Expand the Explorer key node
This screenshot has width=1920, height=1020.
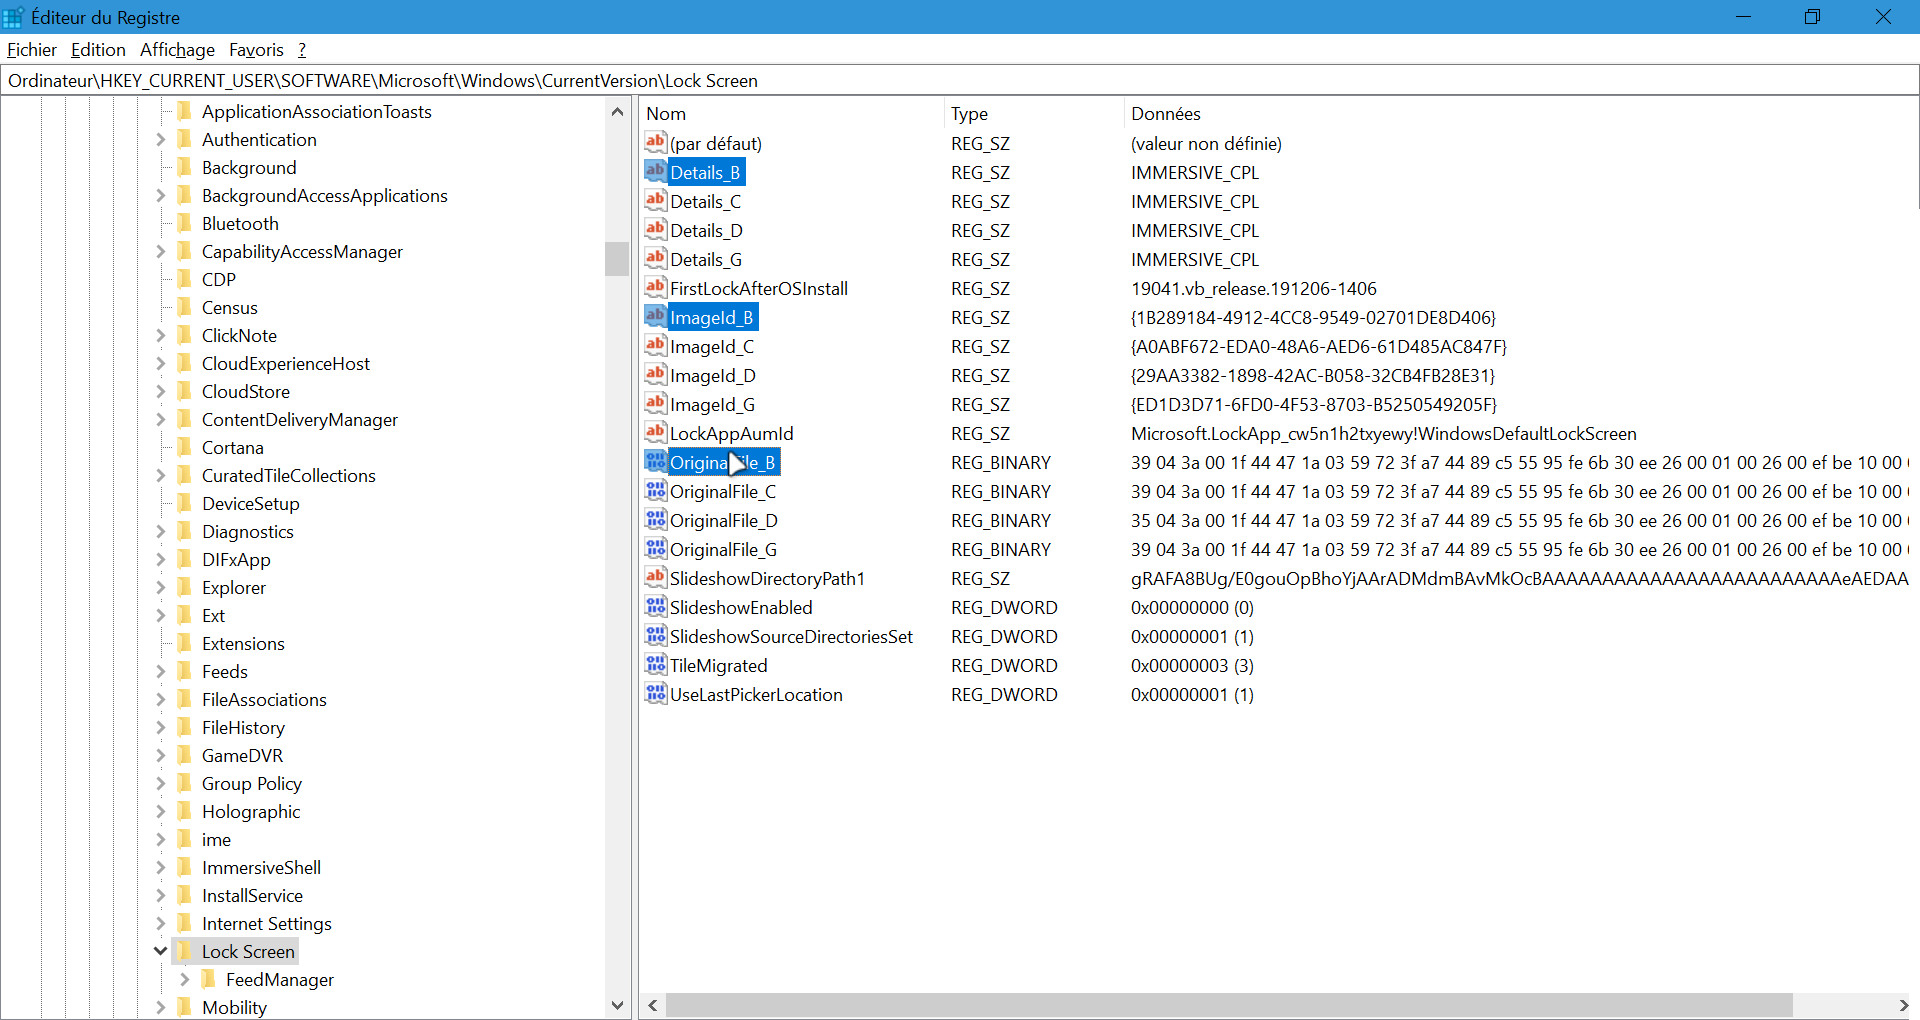[x=160, y=587]
